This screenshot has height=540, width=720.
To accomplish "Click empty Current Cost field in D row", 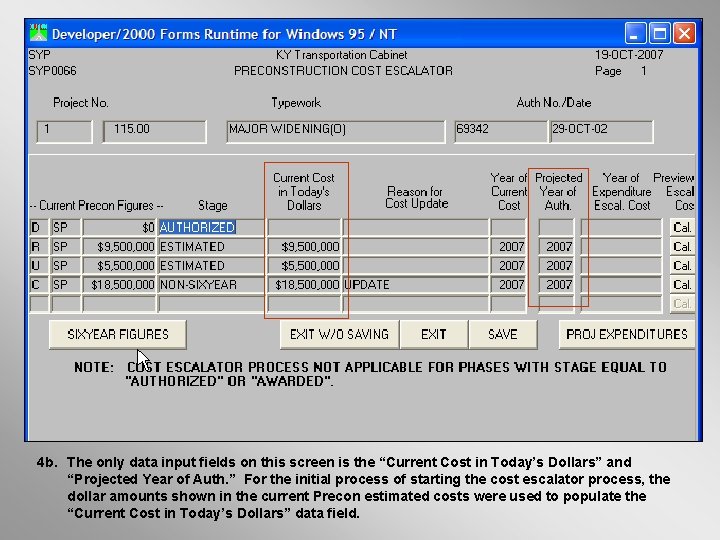I will (304, 227).
